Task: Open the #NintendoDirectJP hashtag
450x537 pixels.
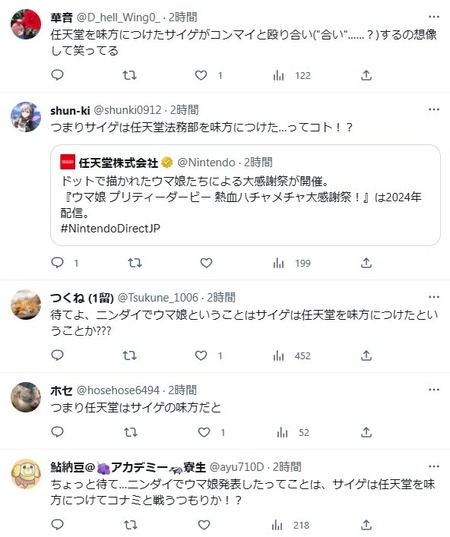Action: coord(110,228)
